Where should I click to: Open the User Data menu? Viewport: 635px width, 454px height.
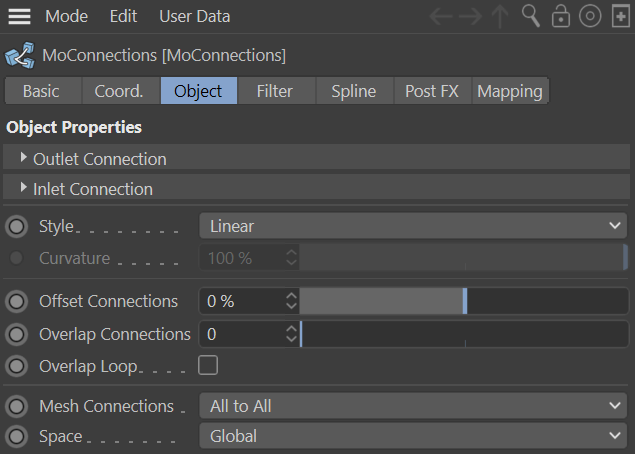click(x=194, y=16)
